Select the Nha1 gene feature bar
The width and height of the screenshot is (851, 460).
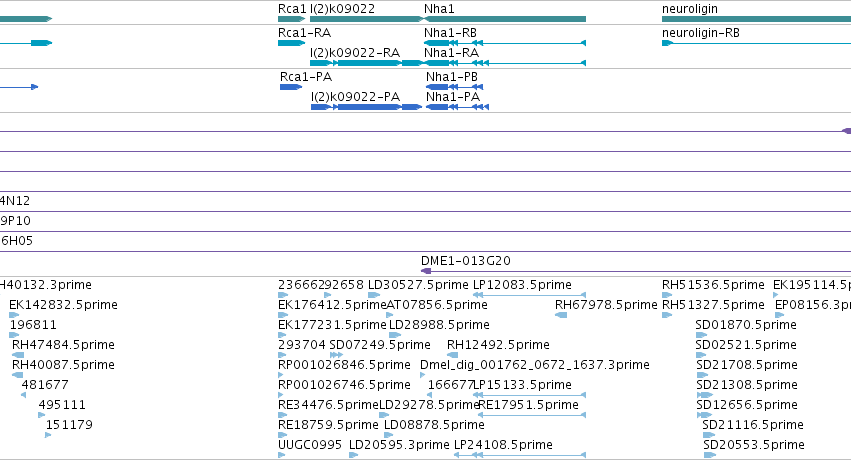click(505, 19)
